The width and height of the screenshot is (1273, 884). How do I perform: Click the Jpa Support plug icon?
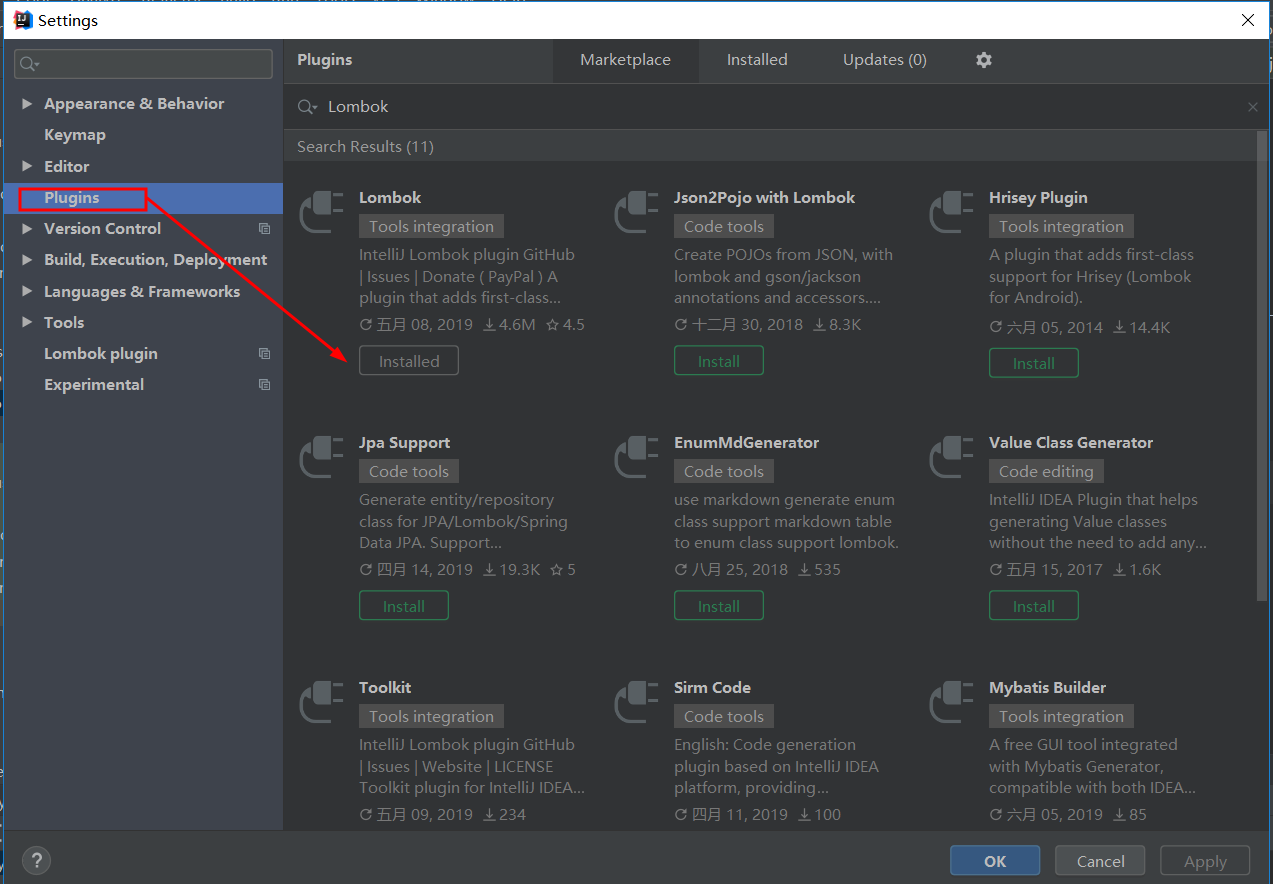322,457
